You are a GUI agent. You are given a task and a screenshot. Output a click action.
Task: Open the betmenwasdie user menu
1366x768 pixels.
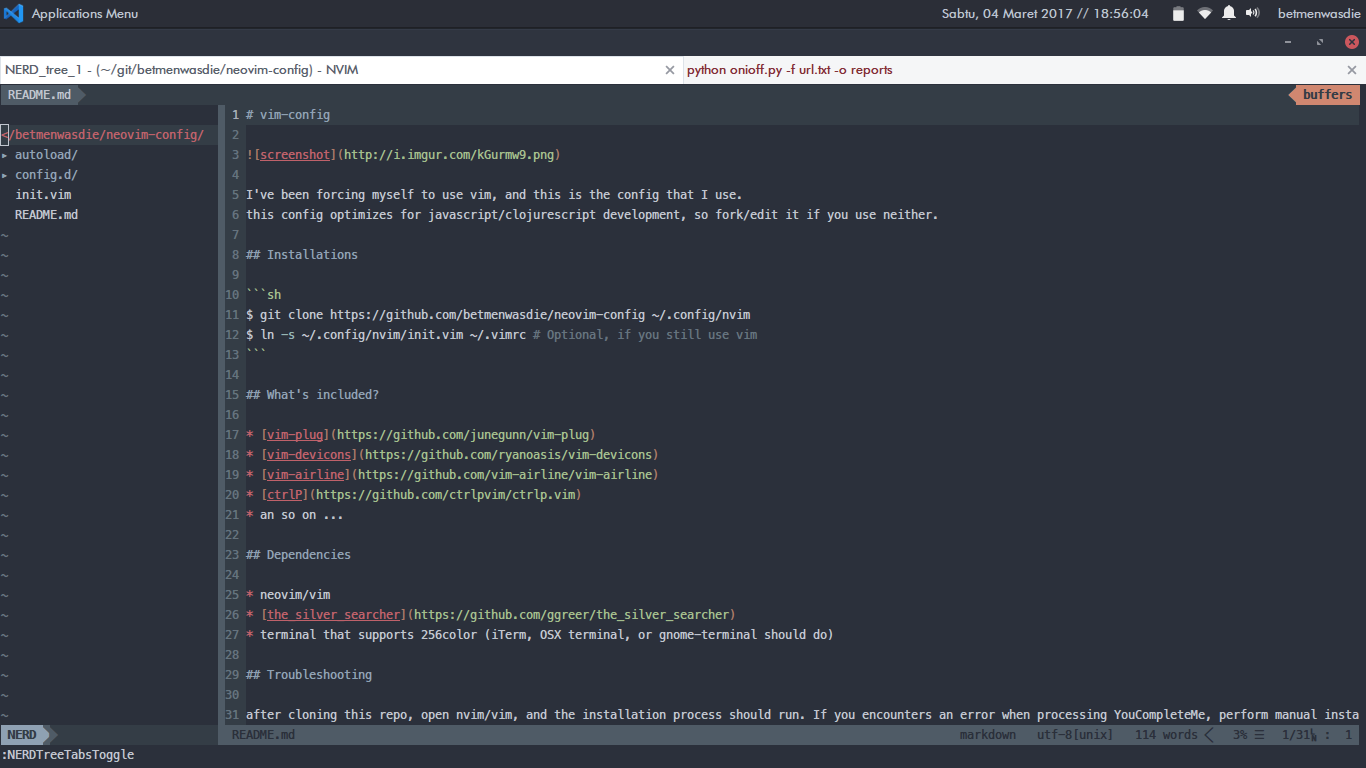[x=1319, y=14]
